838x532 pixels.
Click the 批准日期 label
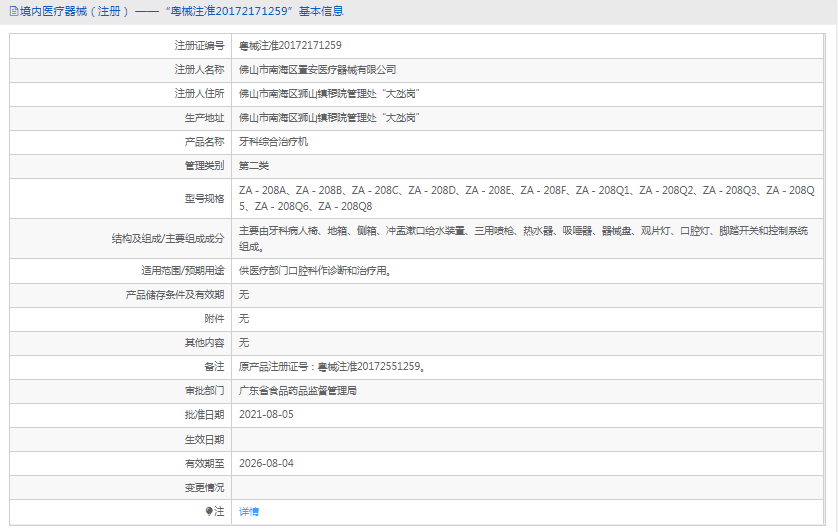click(x=205, y=415)
